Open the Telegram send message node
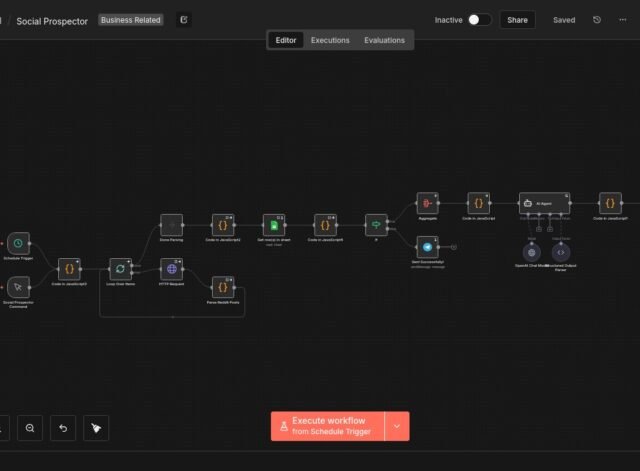The width and height of the screenshot is (640, 471). click(427, 247)
